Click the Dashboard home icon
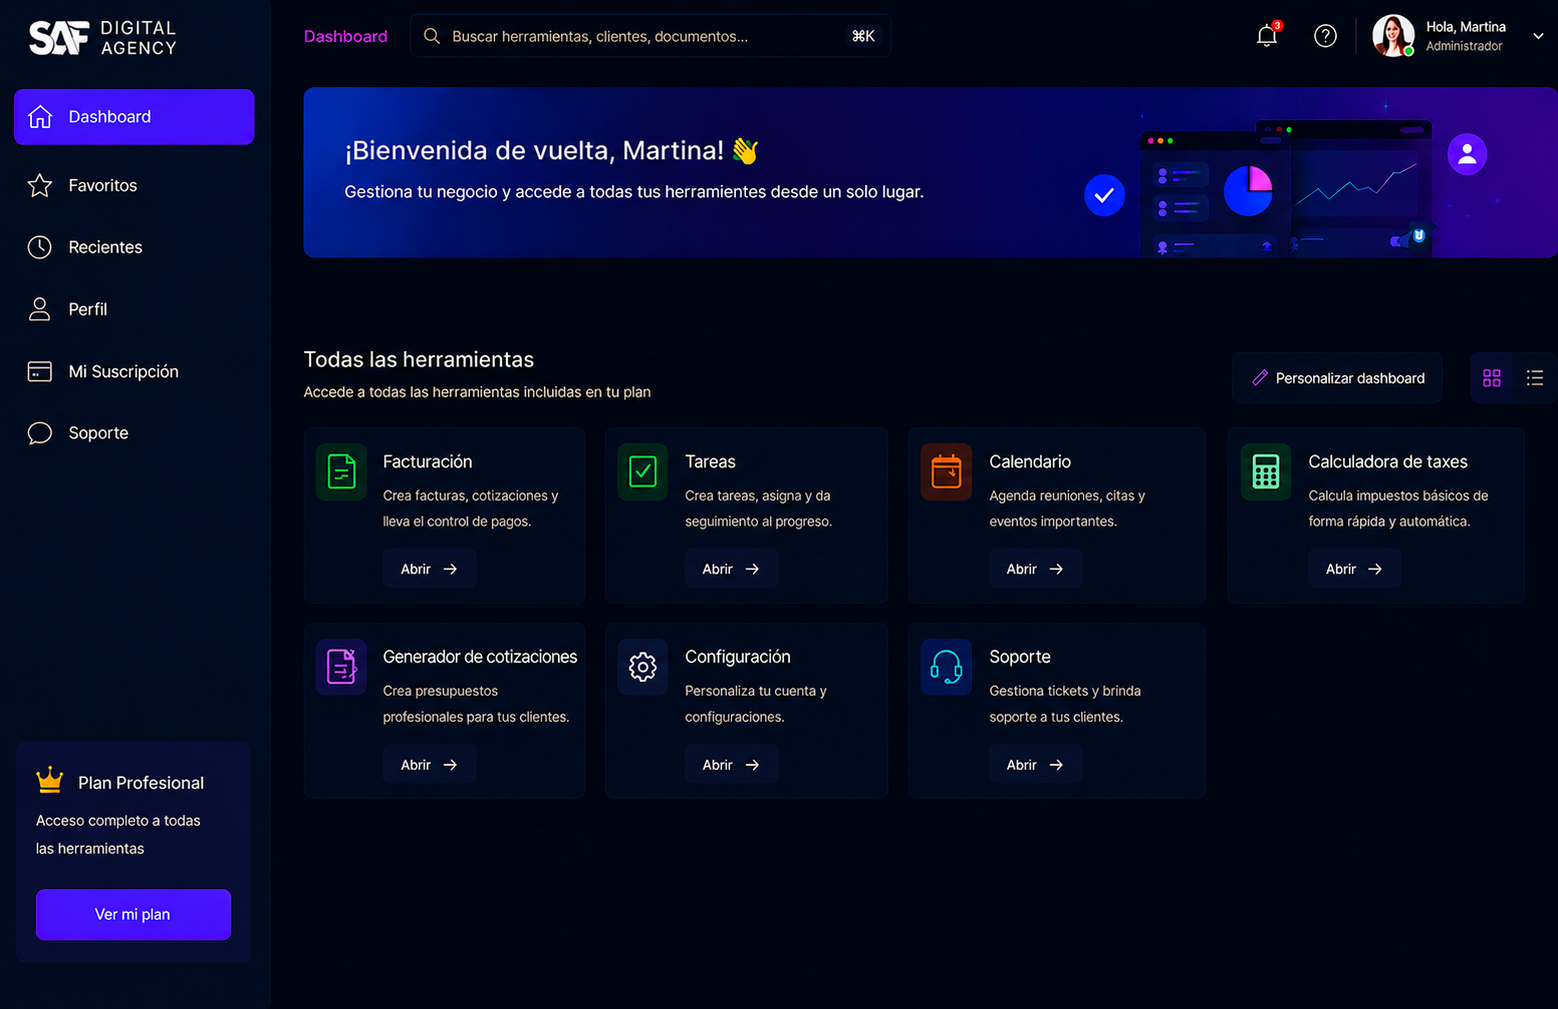Screen dimensions: 1558x1009 pyautogui.click(x=40, y=117)
